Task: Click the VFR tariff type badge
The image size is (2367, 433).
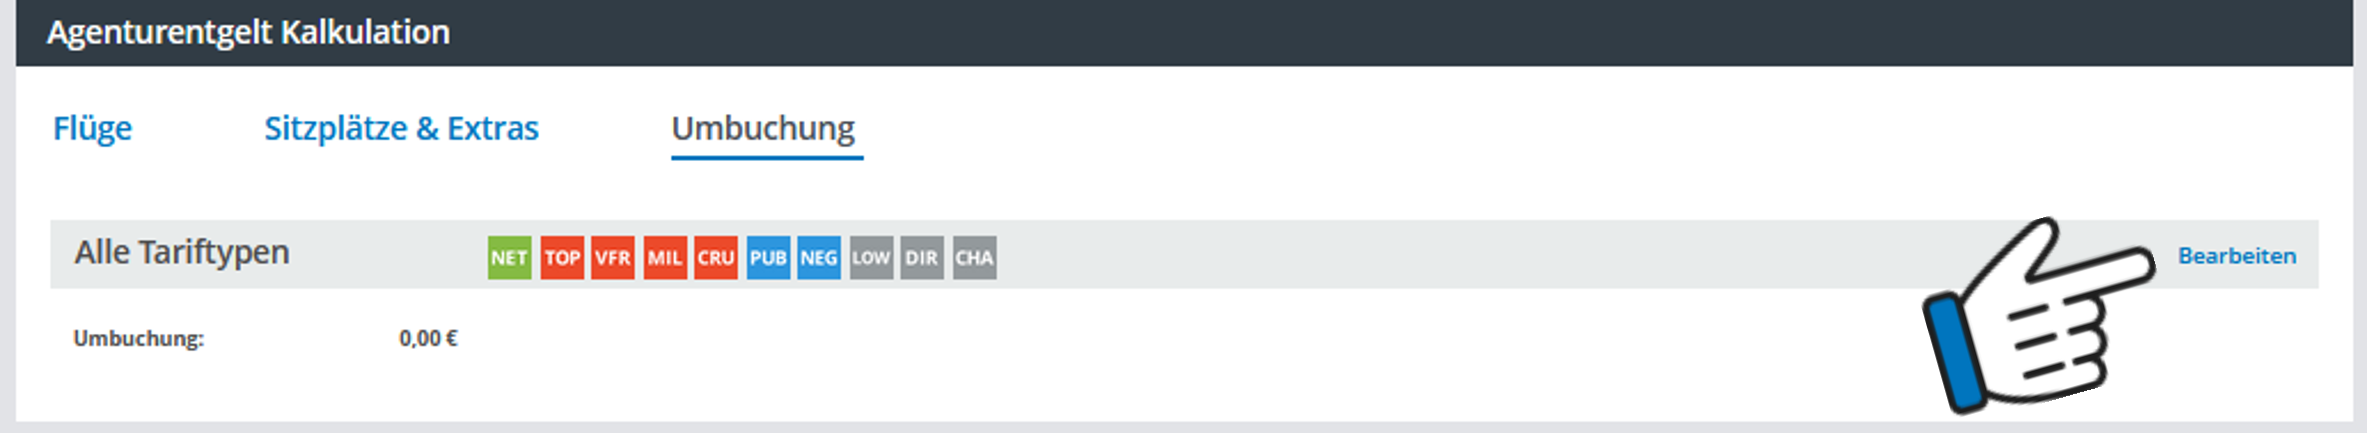Action: (613, 257)
